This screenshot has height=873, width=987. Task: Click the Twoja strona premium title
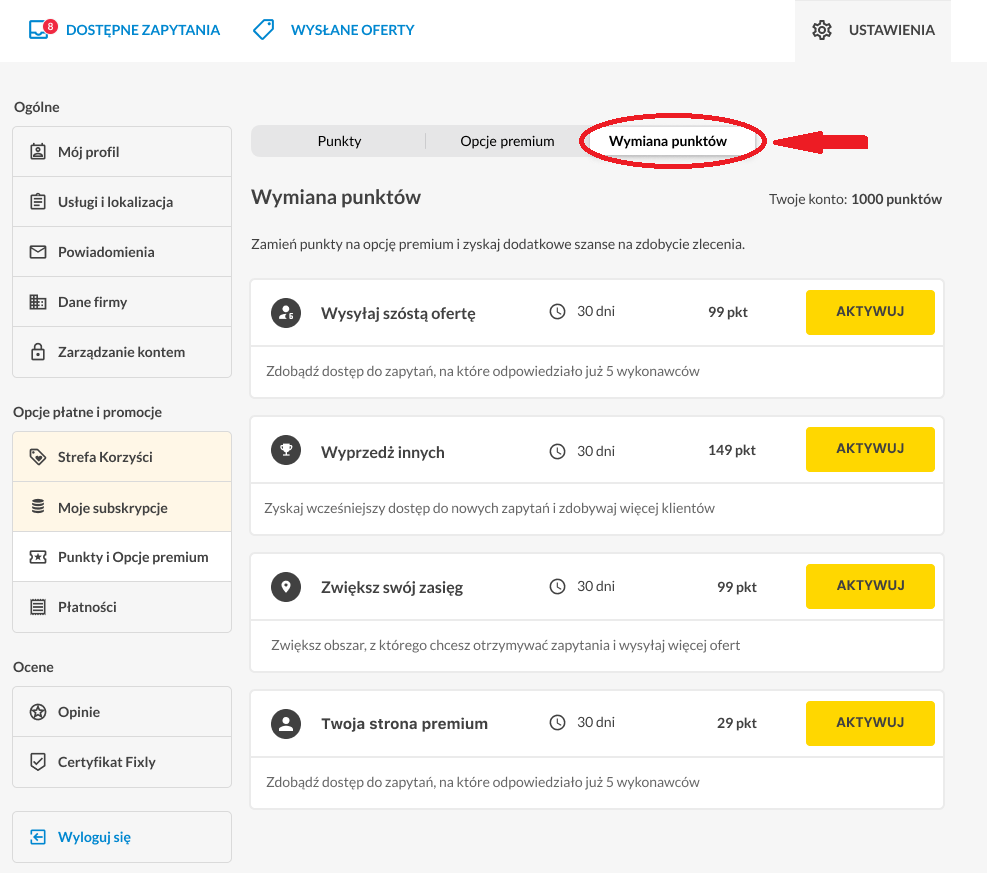(x=404, y=724)
